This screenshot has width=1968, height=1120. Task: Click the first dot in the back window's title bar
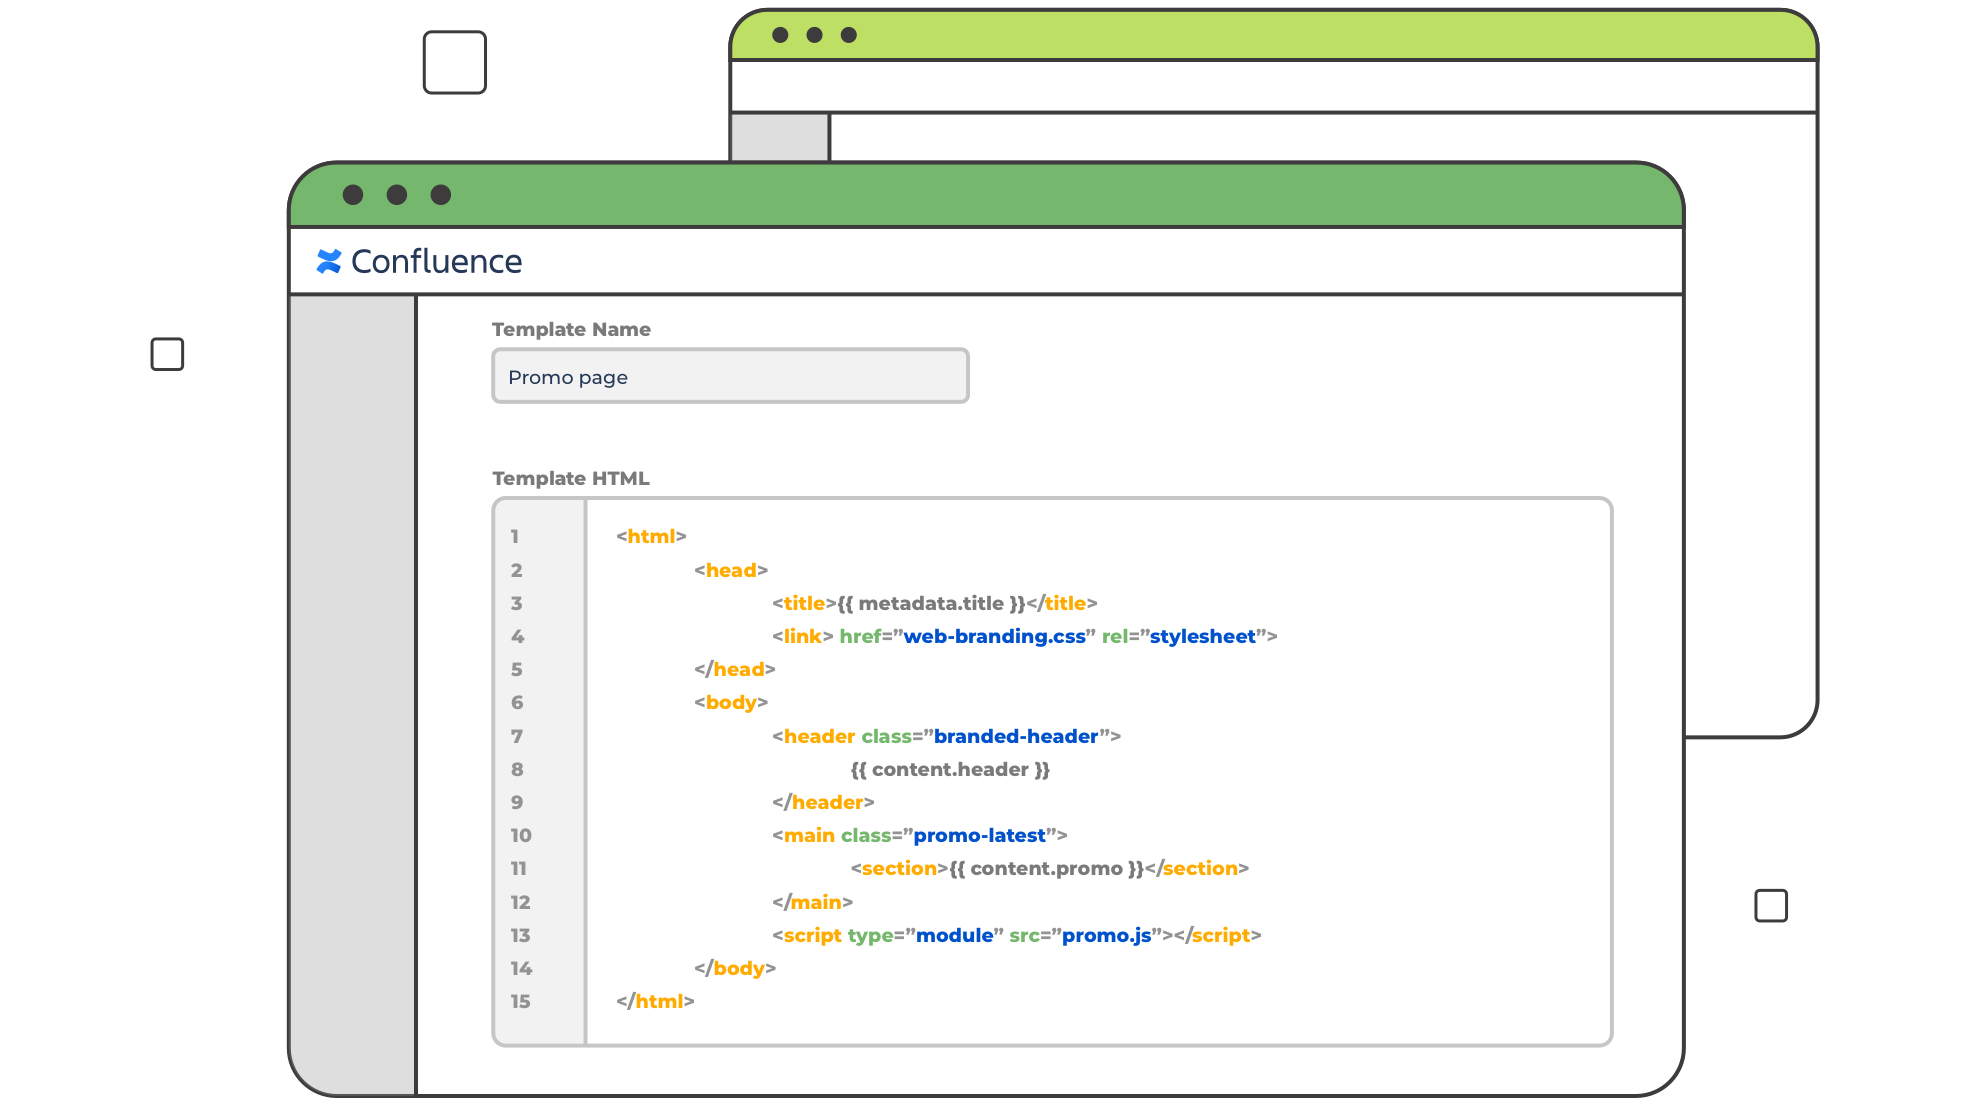781,35
